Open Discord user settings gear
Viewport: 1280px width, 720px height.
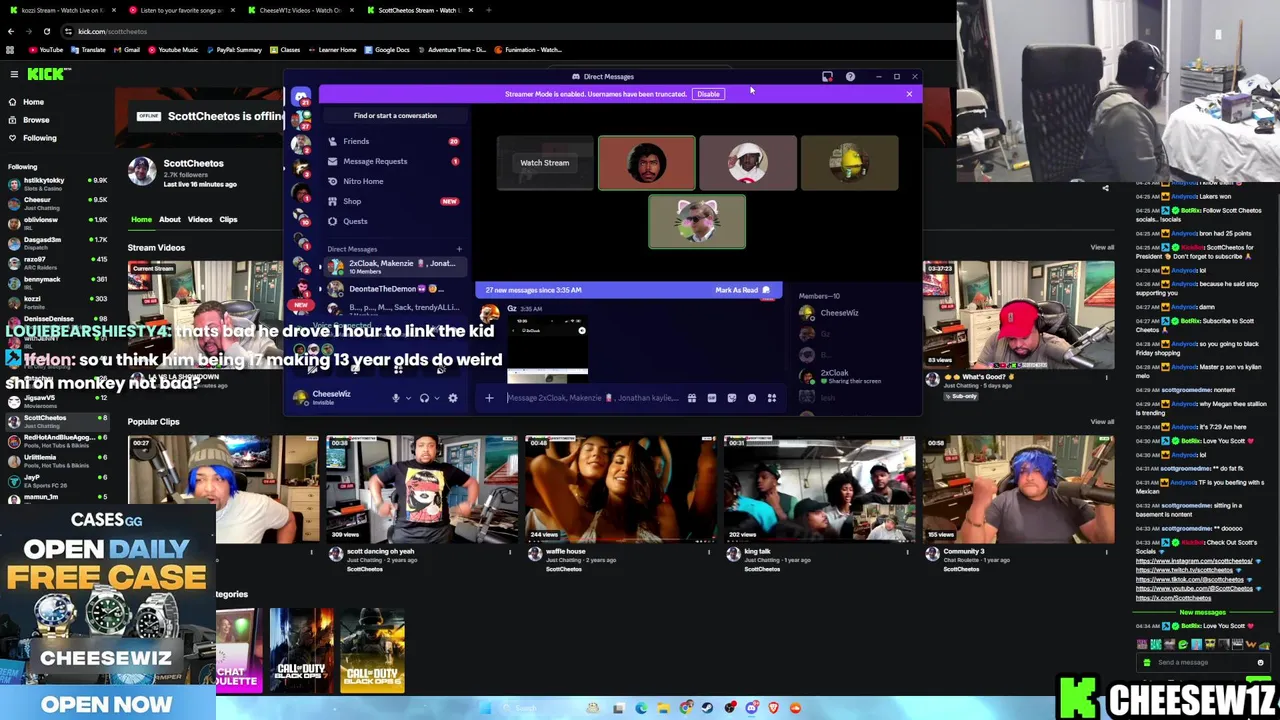coord(453,398)
